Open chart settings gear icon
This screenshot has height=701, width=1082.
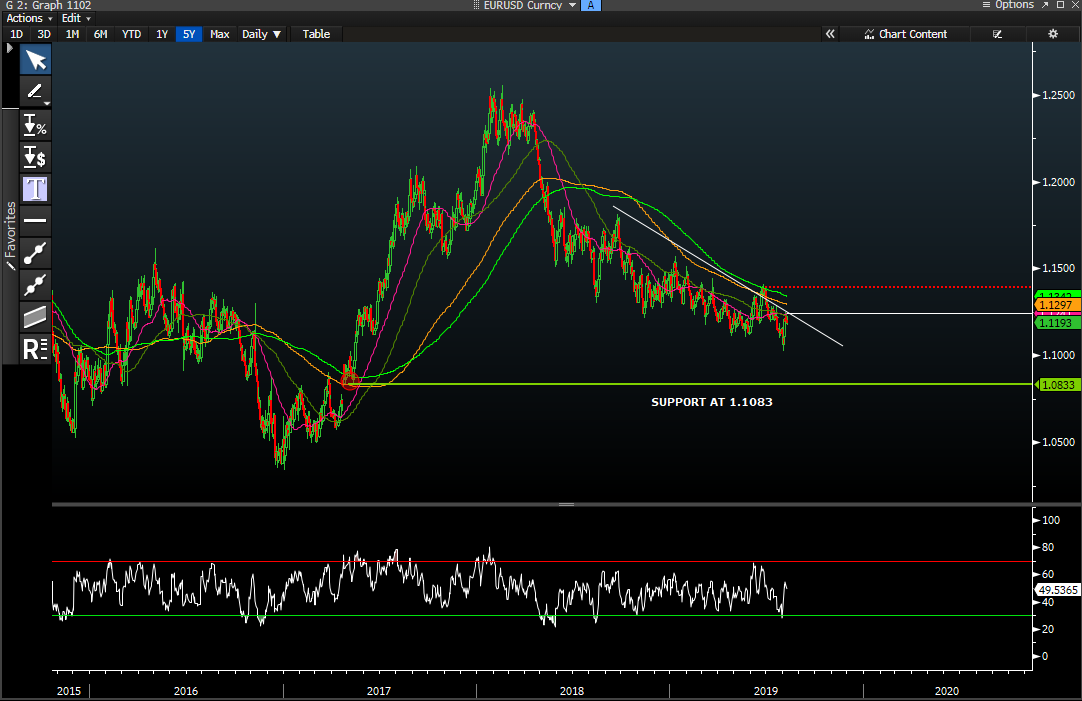[1052, 34]
